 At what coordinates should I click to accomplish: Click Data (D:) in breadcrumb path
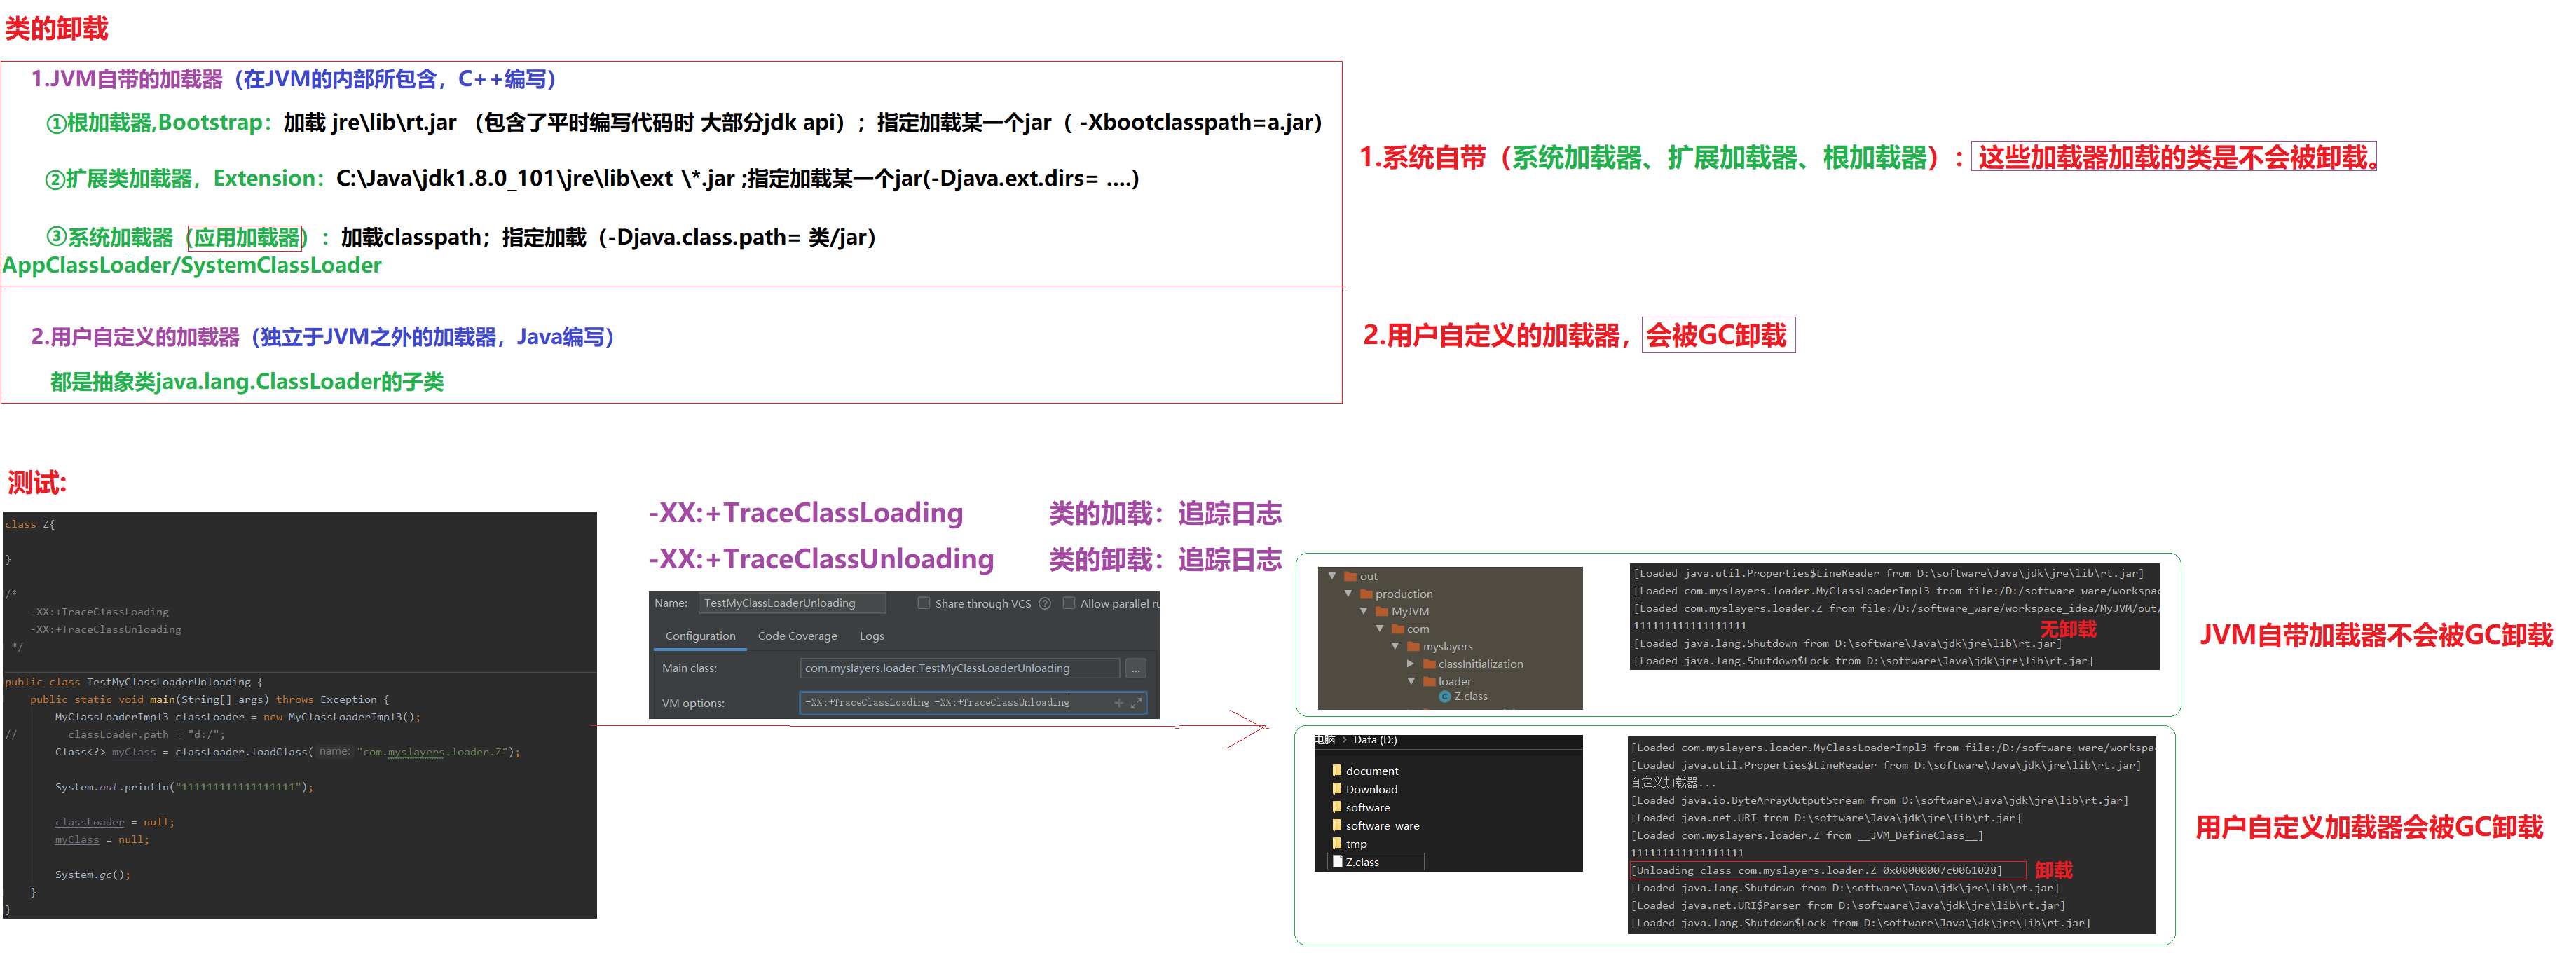click(1375, 741)
